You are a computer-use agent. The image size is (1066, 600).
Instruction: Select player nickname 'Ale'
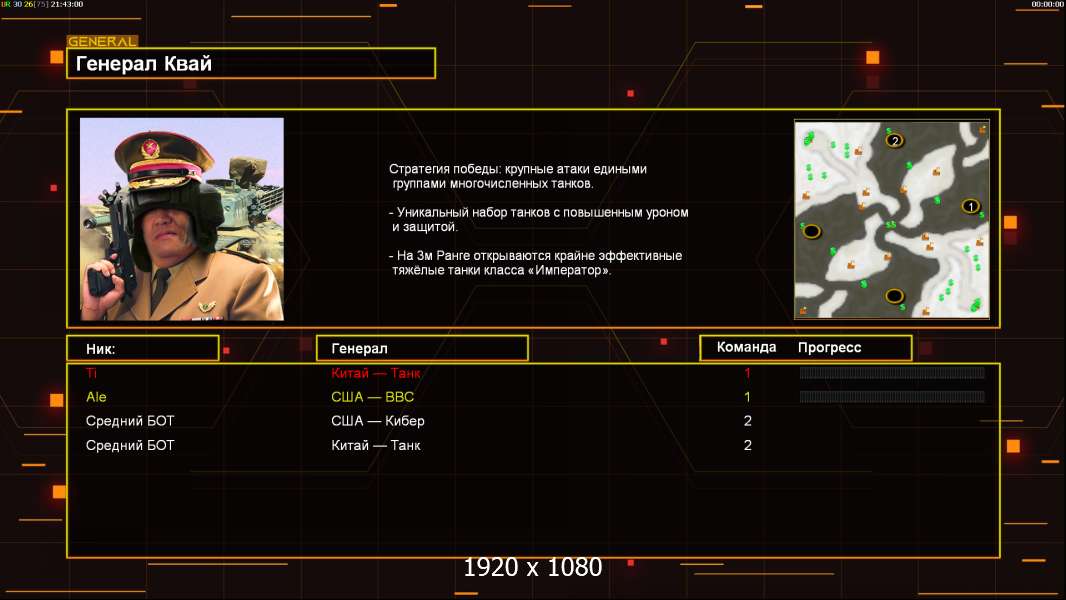tap(97, 397)
